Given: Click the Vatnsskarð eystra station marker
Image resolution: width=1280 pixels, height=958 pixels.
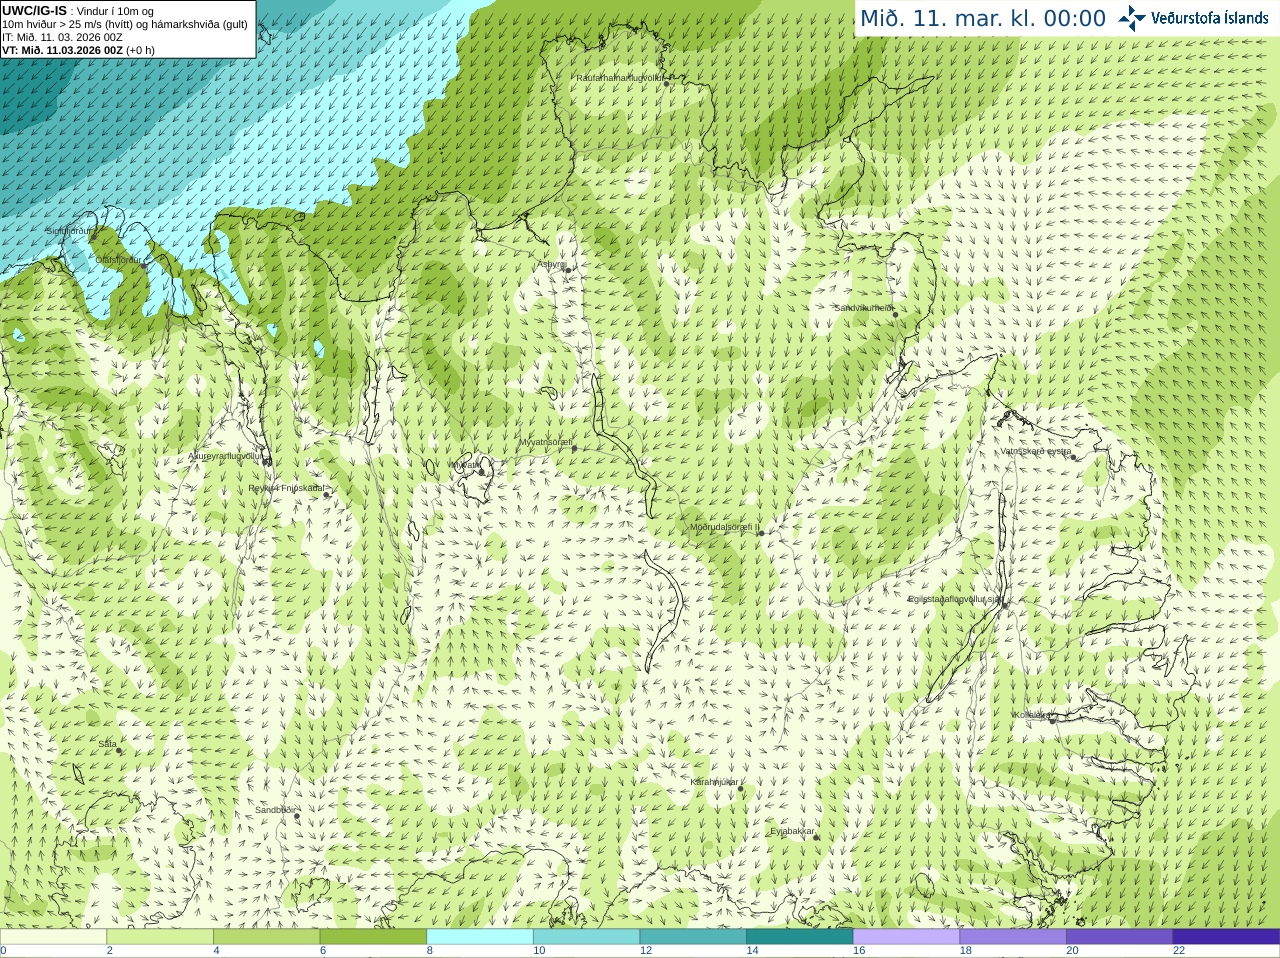Looking at the screenshot, I should click(x=1074, y=456).
